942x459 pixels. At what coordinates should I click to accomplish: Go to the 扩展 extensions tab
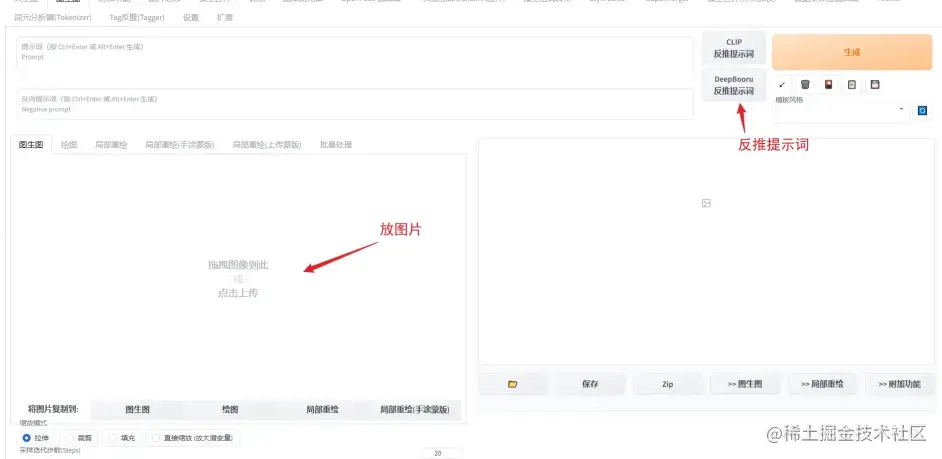pos(225,17)
